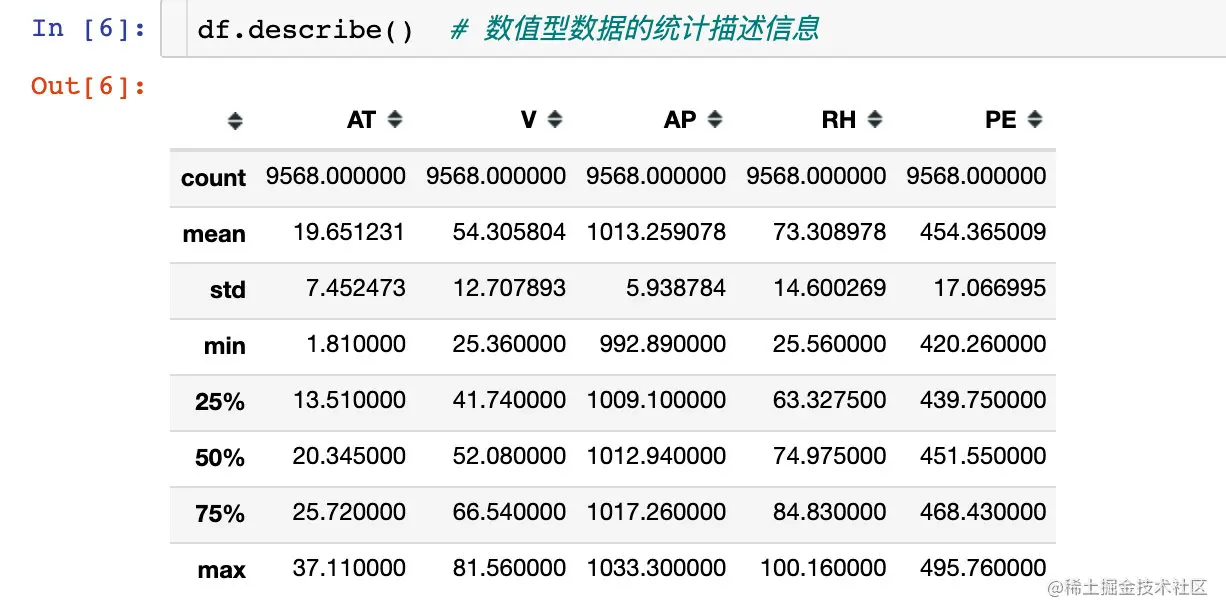The width and height of the screenshot is (1226, 616).
Task: Click the sort icon next to V column
Action: click(555, 120)
